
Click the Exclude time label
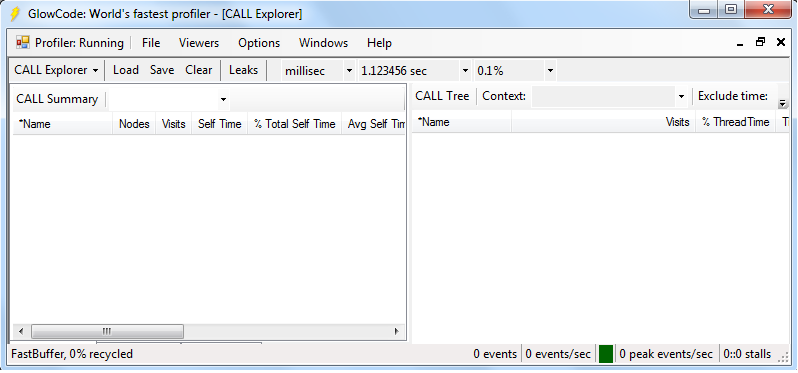[733, 96]
